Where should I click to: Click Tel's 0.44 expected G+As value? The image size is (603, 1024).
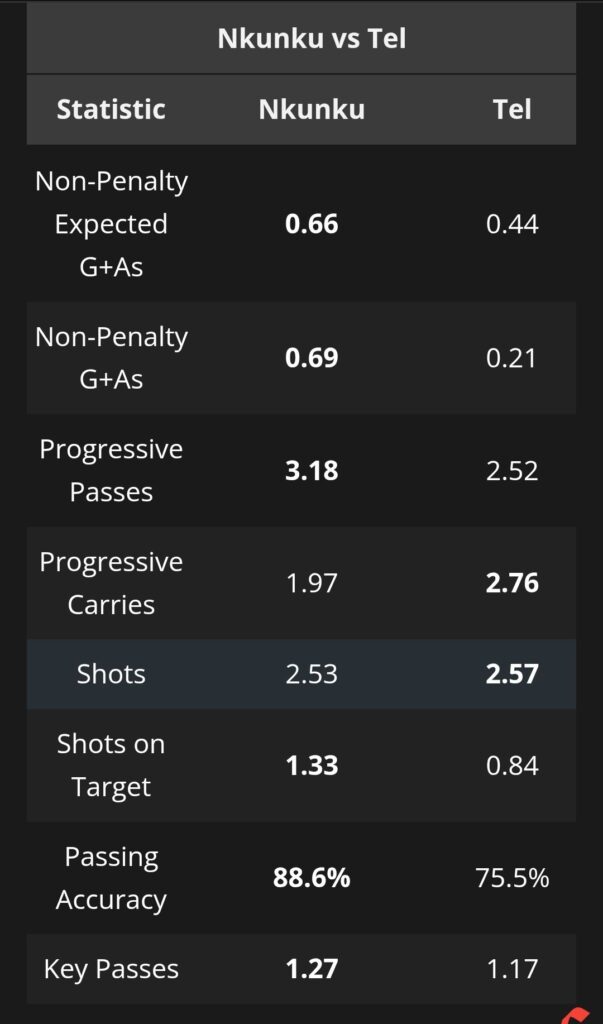[512, 224]
